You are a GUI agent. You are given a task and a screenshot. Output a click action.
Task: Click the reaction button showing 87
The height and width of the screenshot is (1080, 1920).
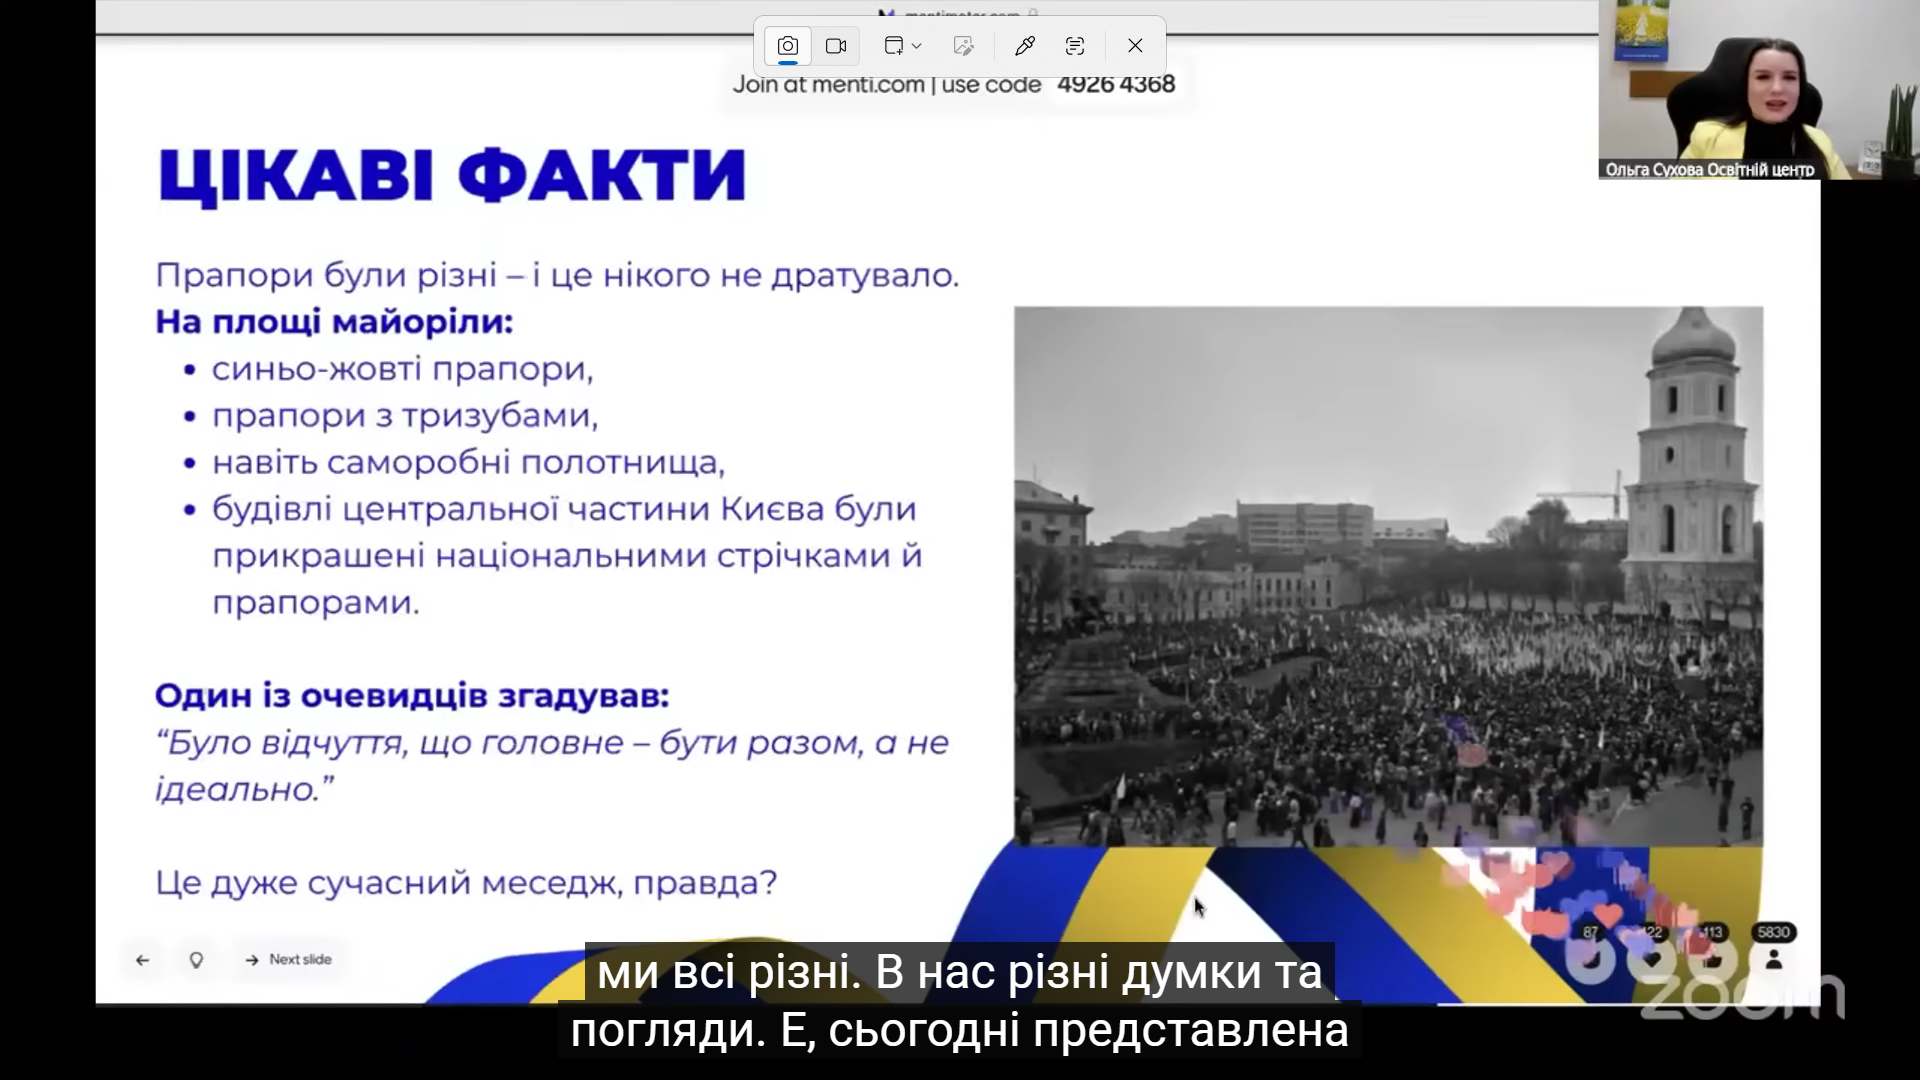pyautogui.click(x=1591, y=960)
